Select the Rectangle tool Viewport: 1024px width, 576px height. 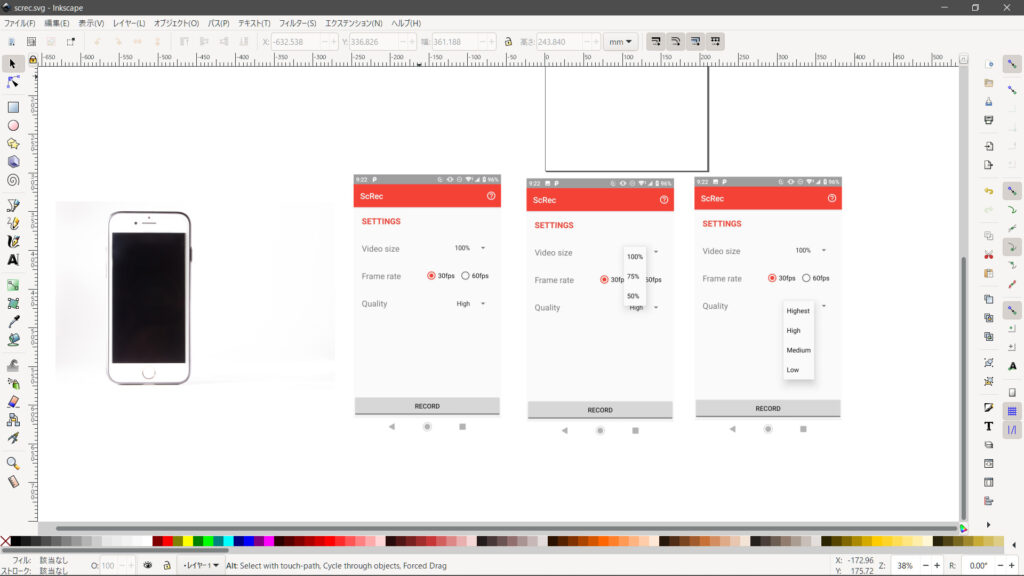tap(12, 107)
